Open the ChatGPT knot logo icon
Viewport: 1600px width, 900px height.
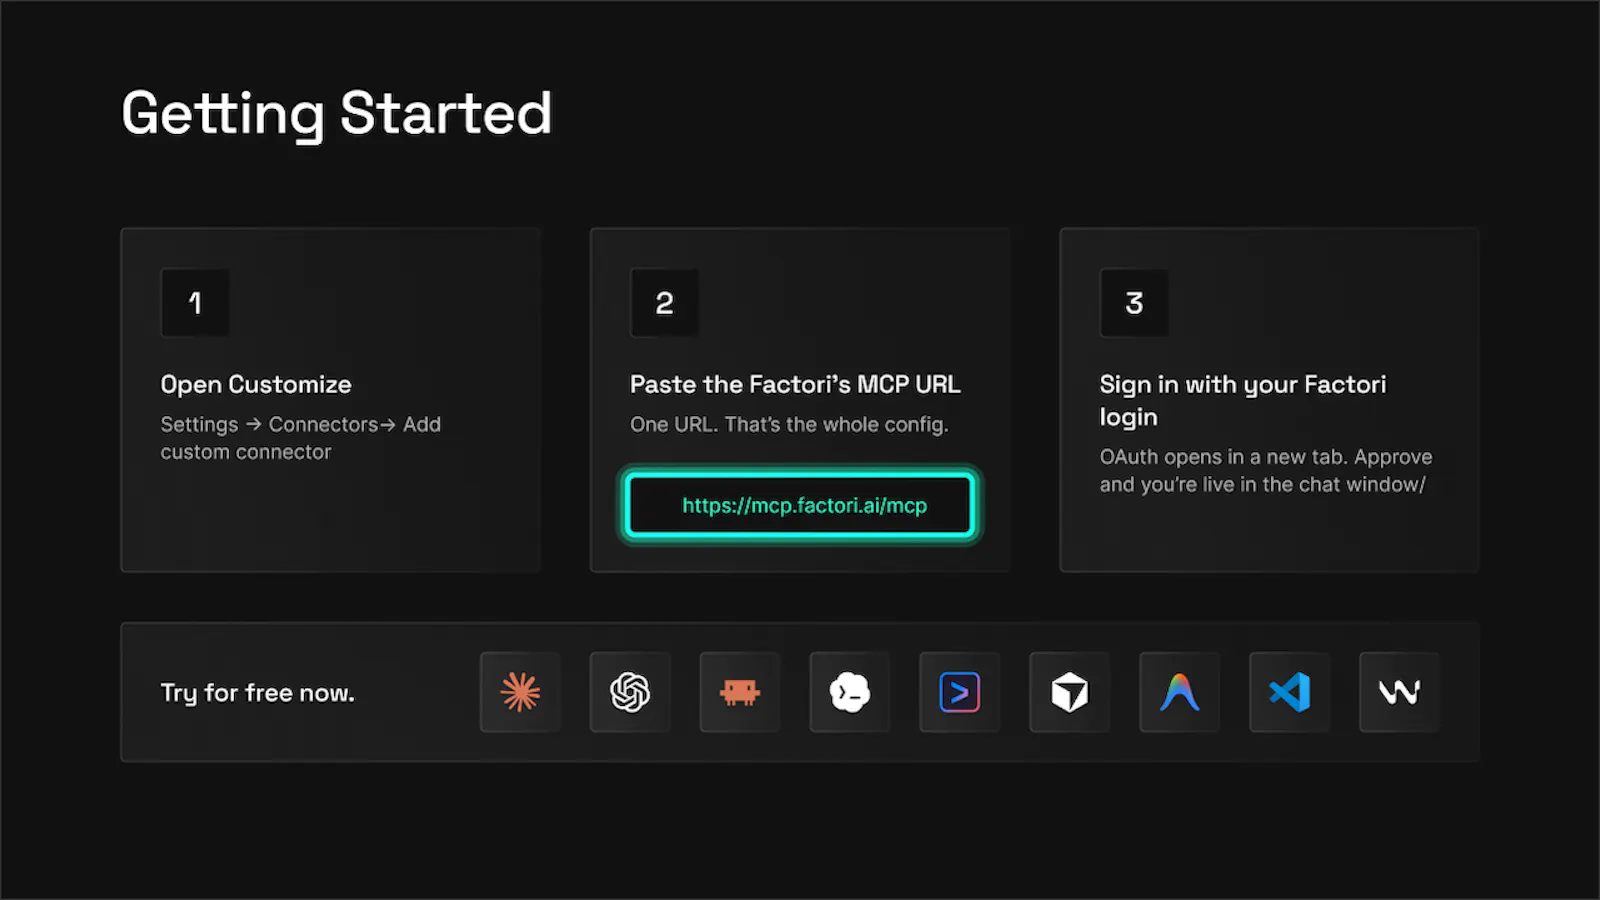tap(630, 692)
